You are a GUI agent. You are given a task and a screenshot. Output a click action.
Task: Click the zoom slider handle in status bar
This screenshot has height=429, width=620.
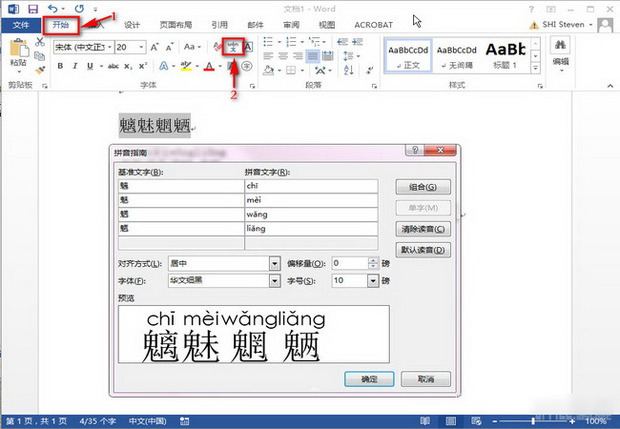click(533, 421)
